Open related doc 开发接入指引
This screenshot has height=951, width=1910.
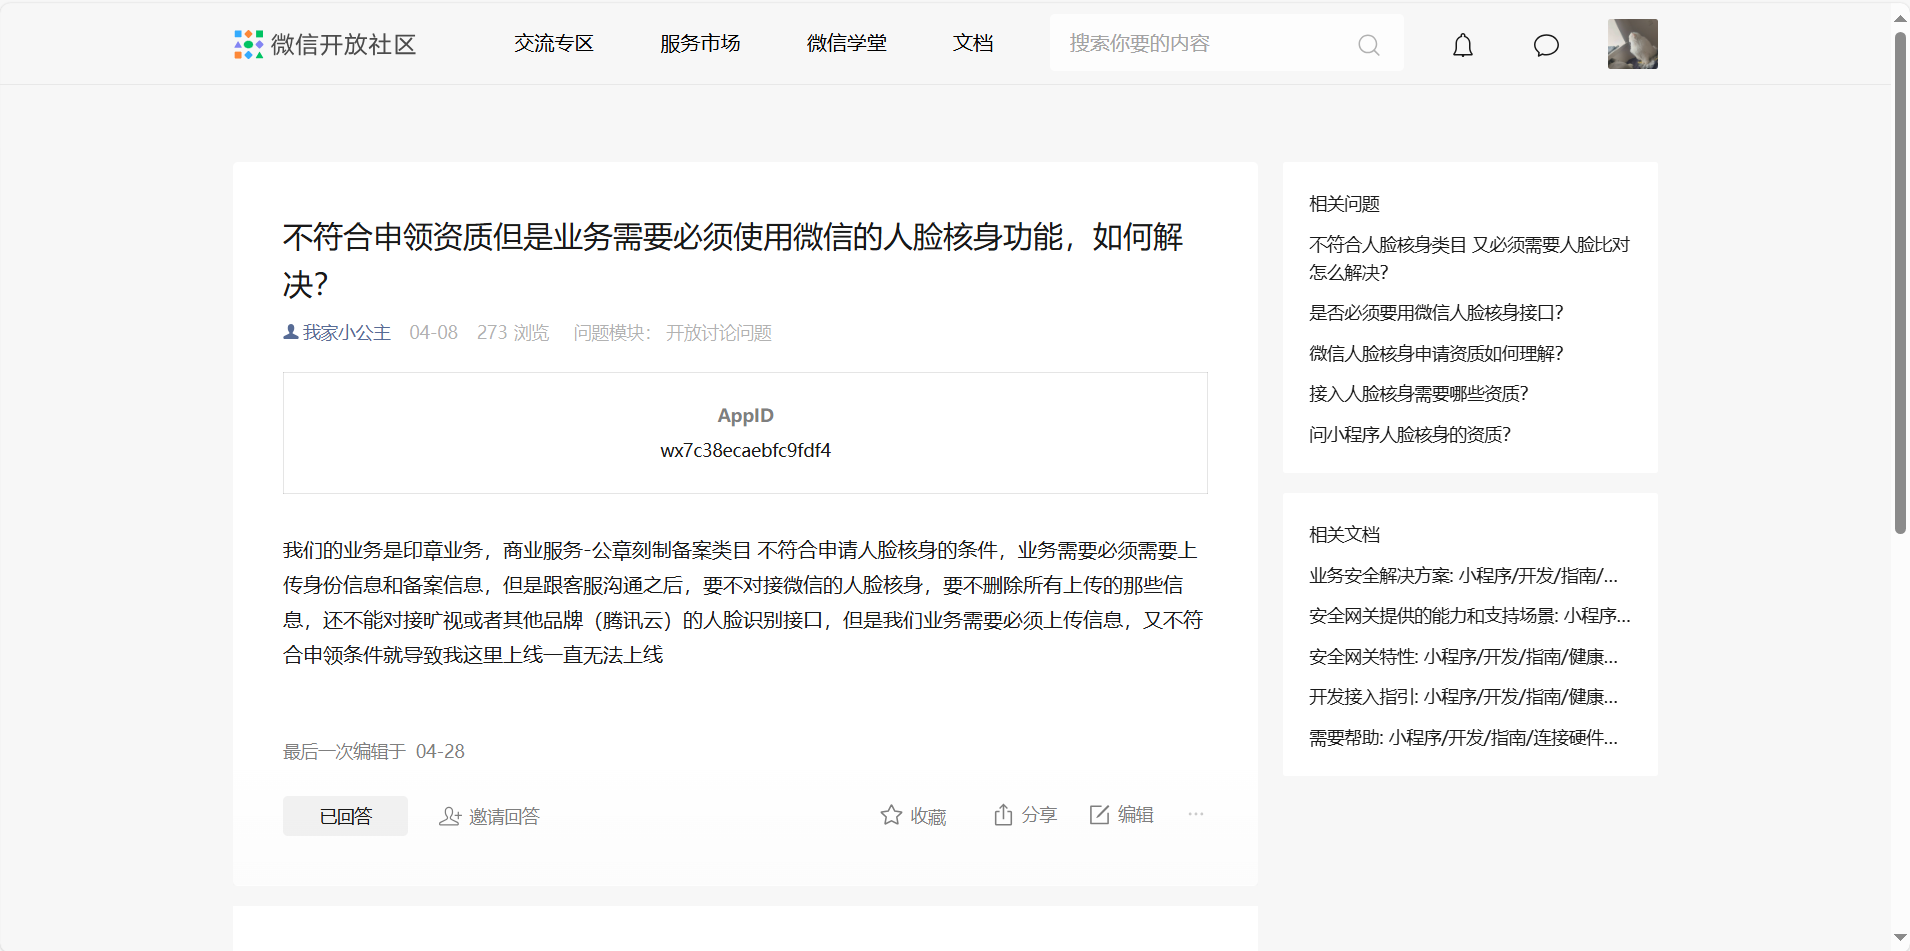pos(1463,696)
